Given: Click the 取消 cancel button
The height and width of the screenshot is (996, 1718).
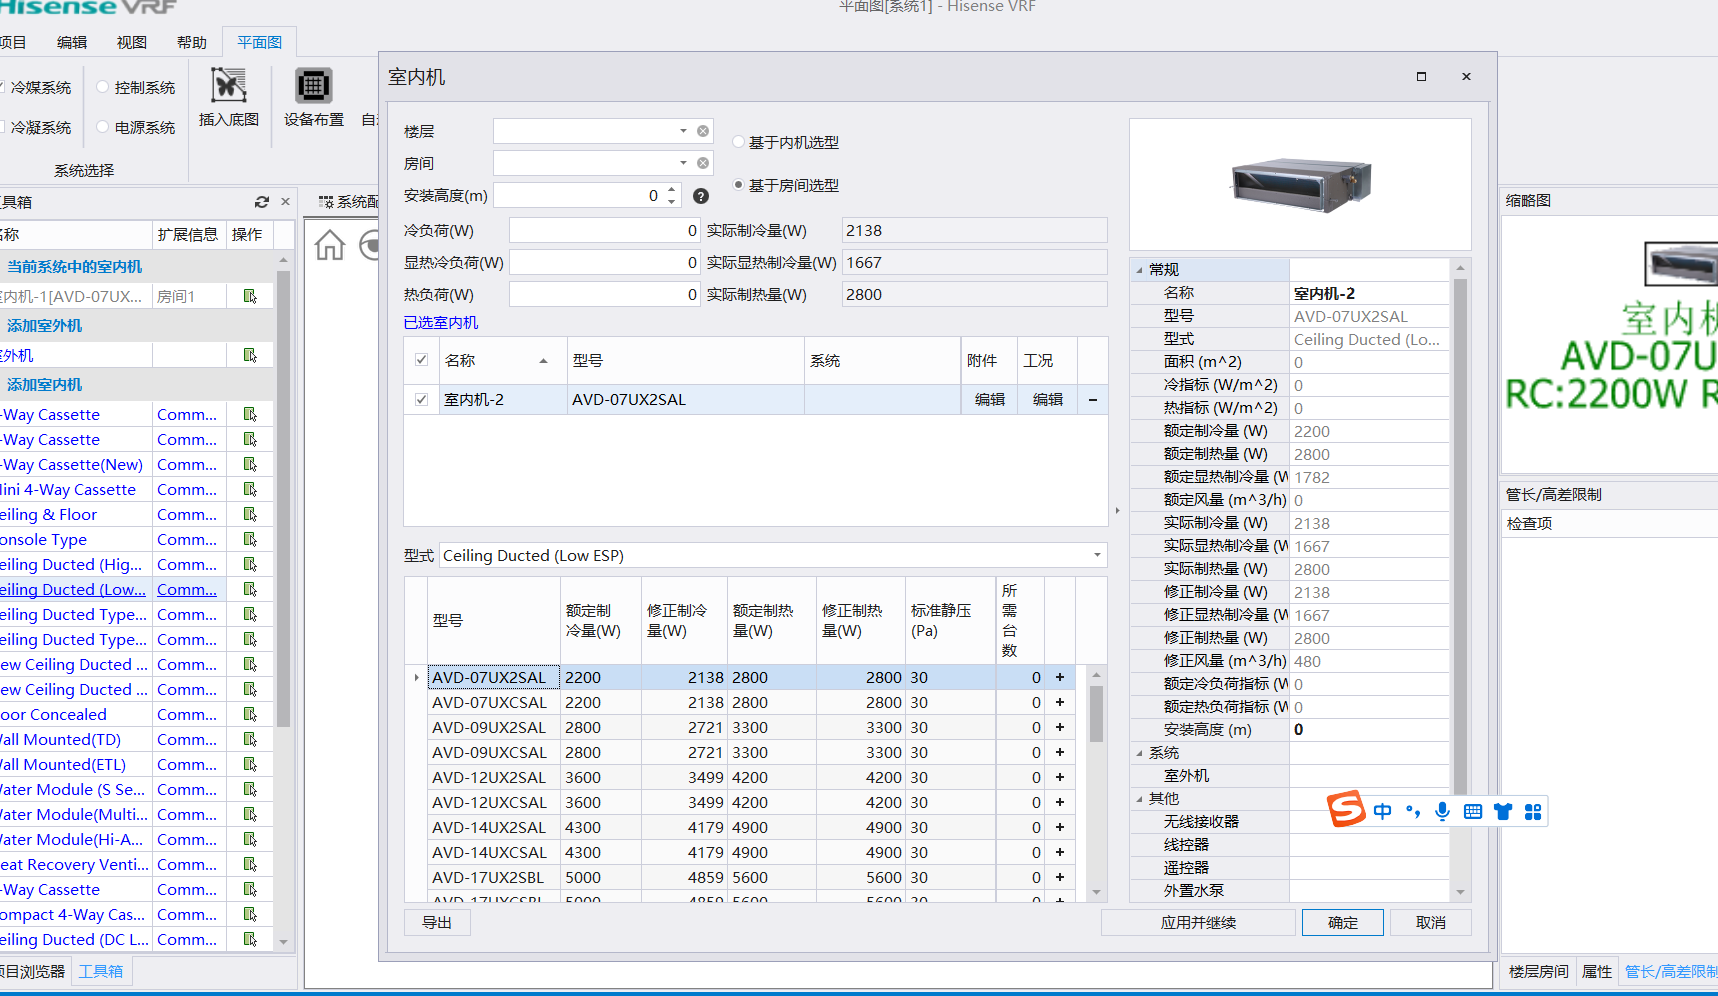Looking at the screenshot, I should [1431, 922].
